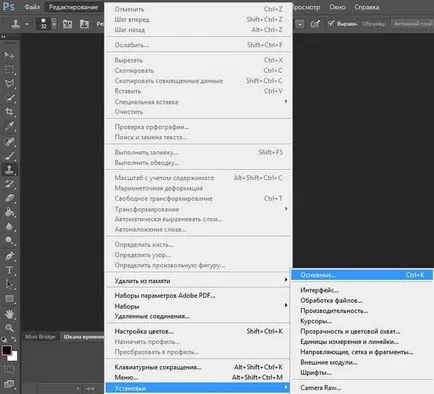Open the Установки submenu entry
The image size is (434, 394).
tap(198, 388)
